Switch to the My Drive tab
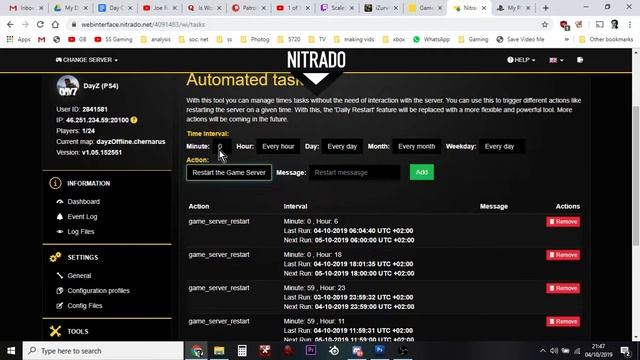This screenshot has width=640, height=360. (71, 8)
